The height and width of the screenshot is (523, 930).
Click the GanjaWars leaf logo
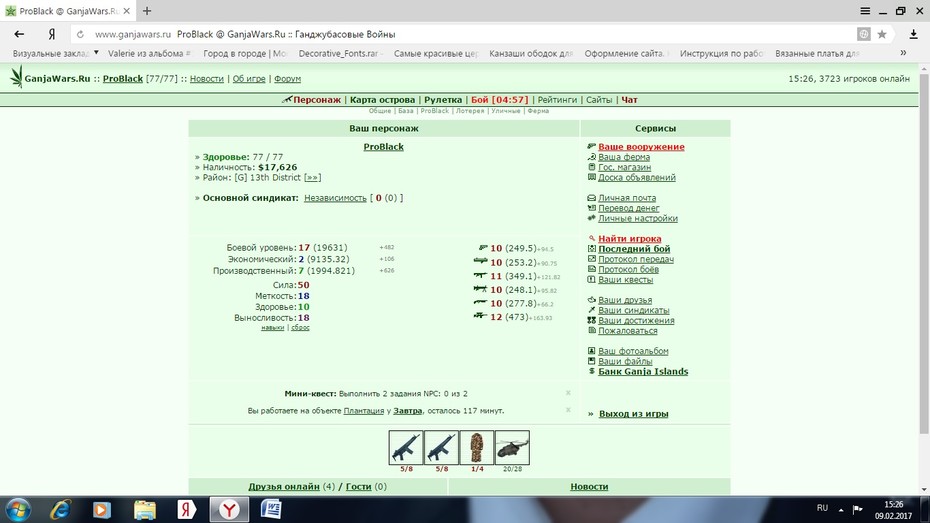[x=16, y=77]
